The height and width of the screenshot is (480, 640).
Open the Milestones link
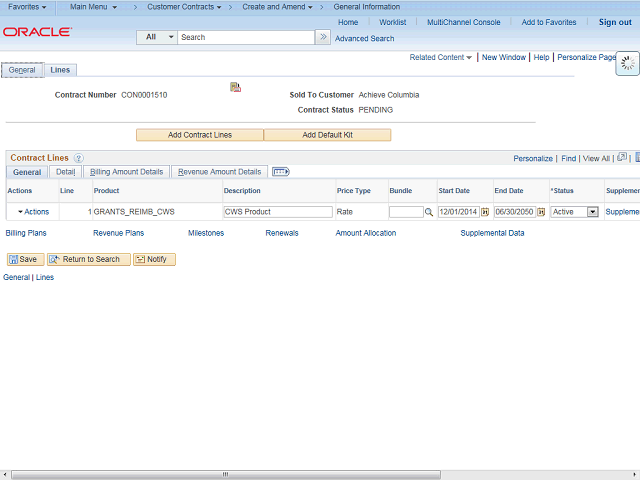206,233
